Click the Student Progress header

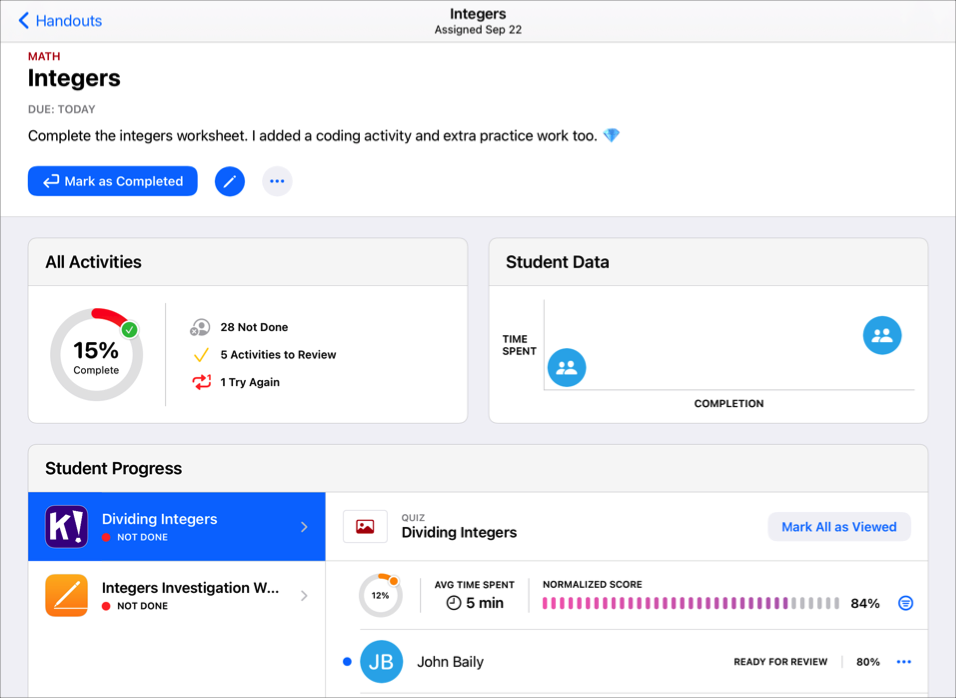113,468
